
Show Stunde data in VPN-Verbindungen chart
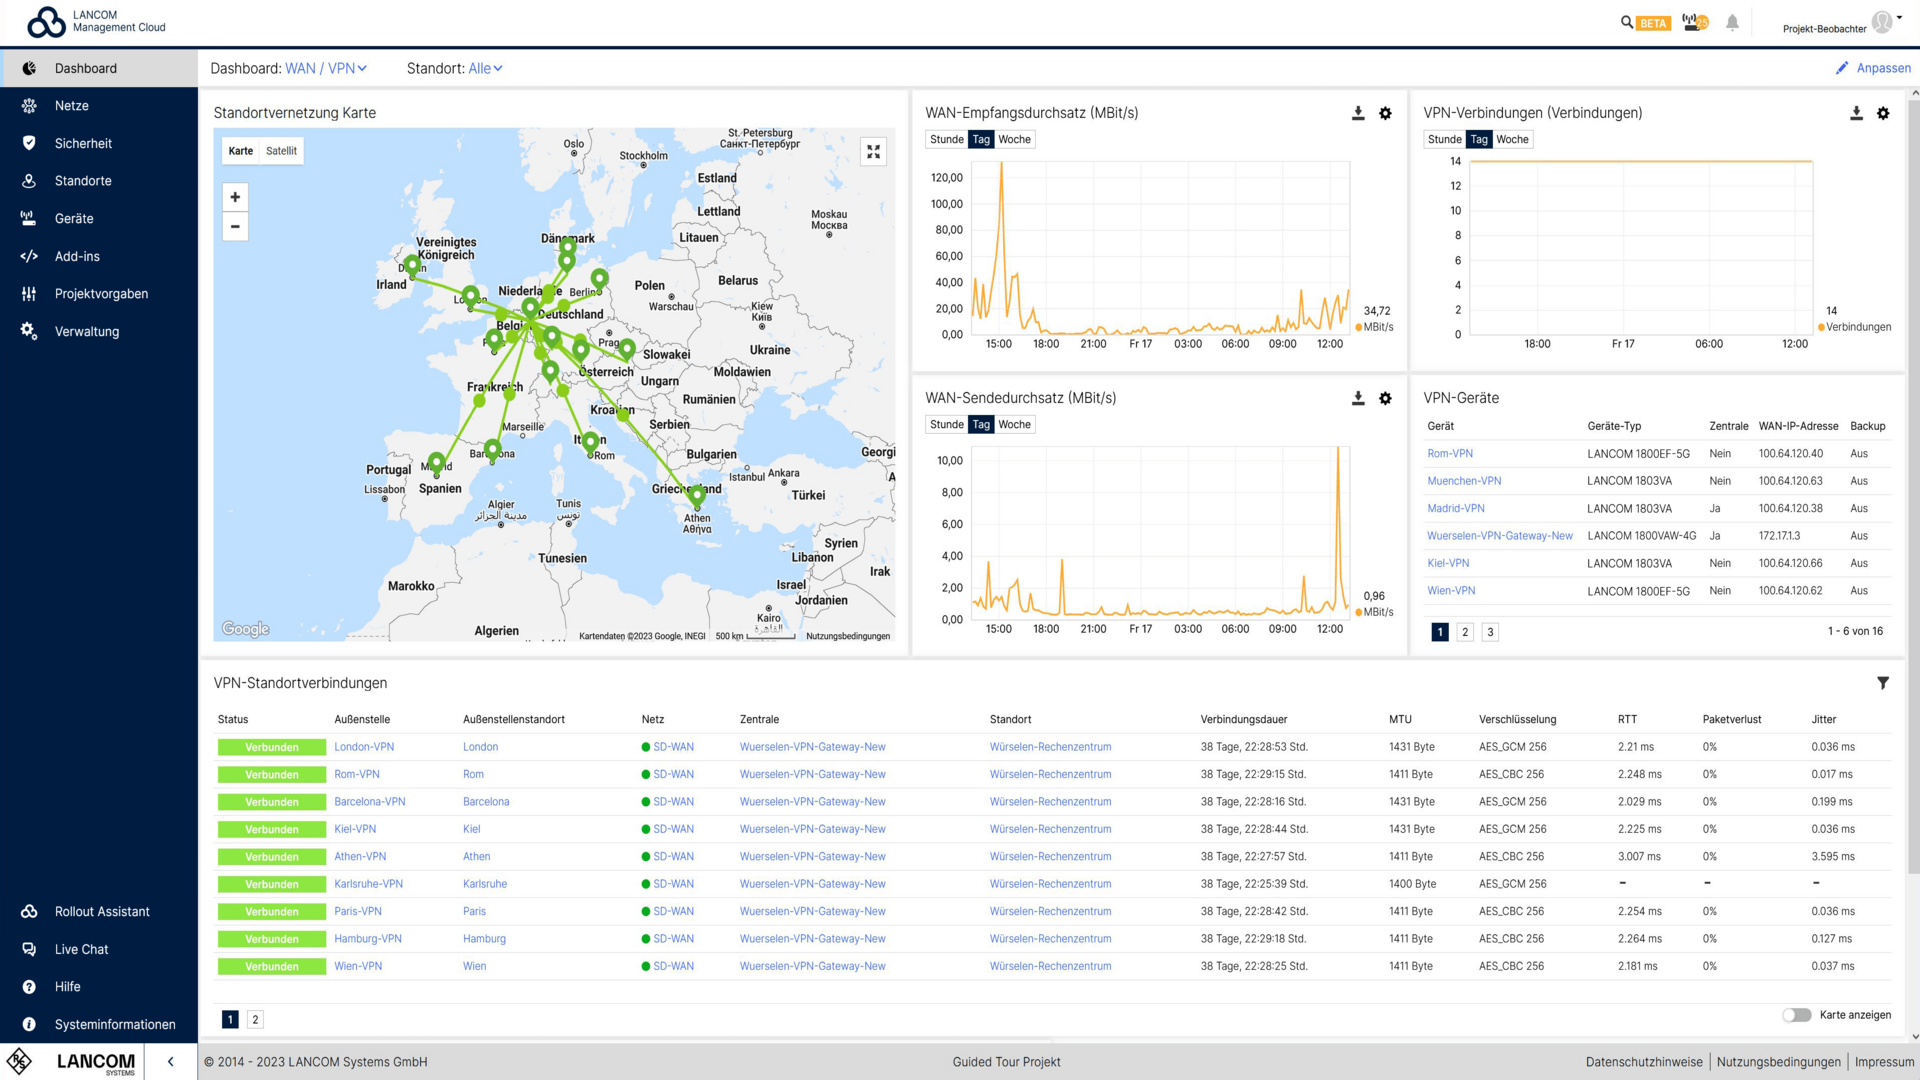click(x=1444, y=139)
